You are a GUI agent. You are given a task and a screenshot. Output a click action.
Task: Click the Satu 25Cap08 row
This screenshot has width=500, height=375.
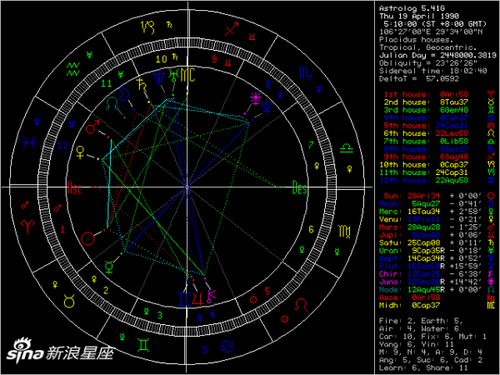point(437,243)
